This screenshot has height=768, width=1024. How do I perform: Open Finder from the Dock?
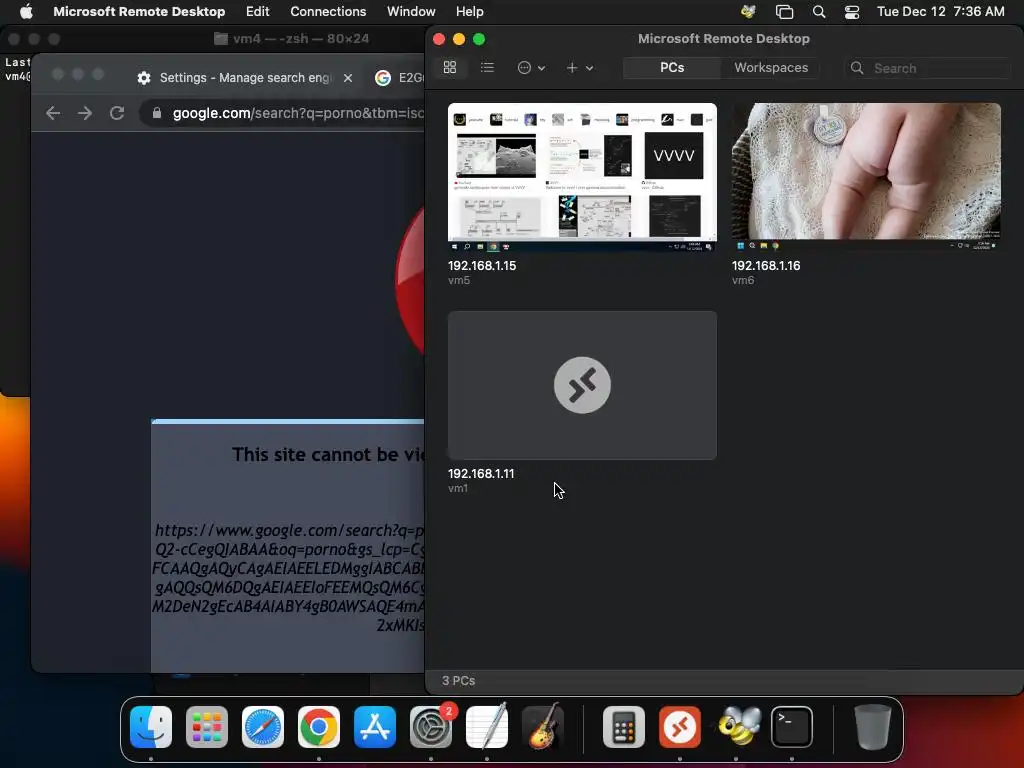(151, 727)
